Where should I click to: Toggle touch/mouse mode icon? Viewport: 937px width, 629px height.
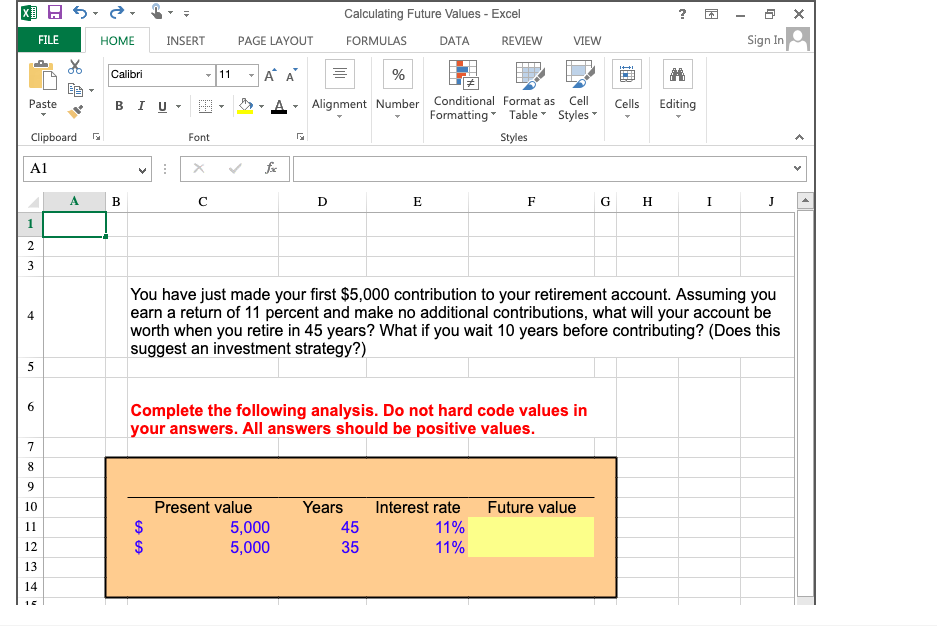point(156,11)
